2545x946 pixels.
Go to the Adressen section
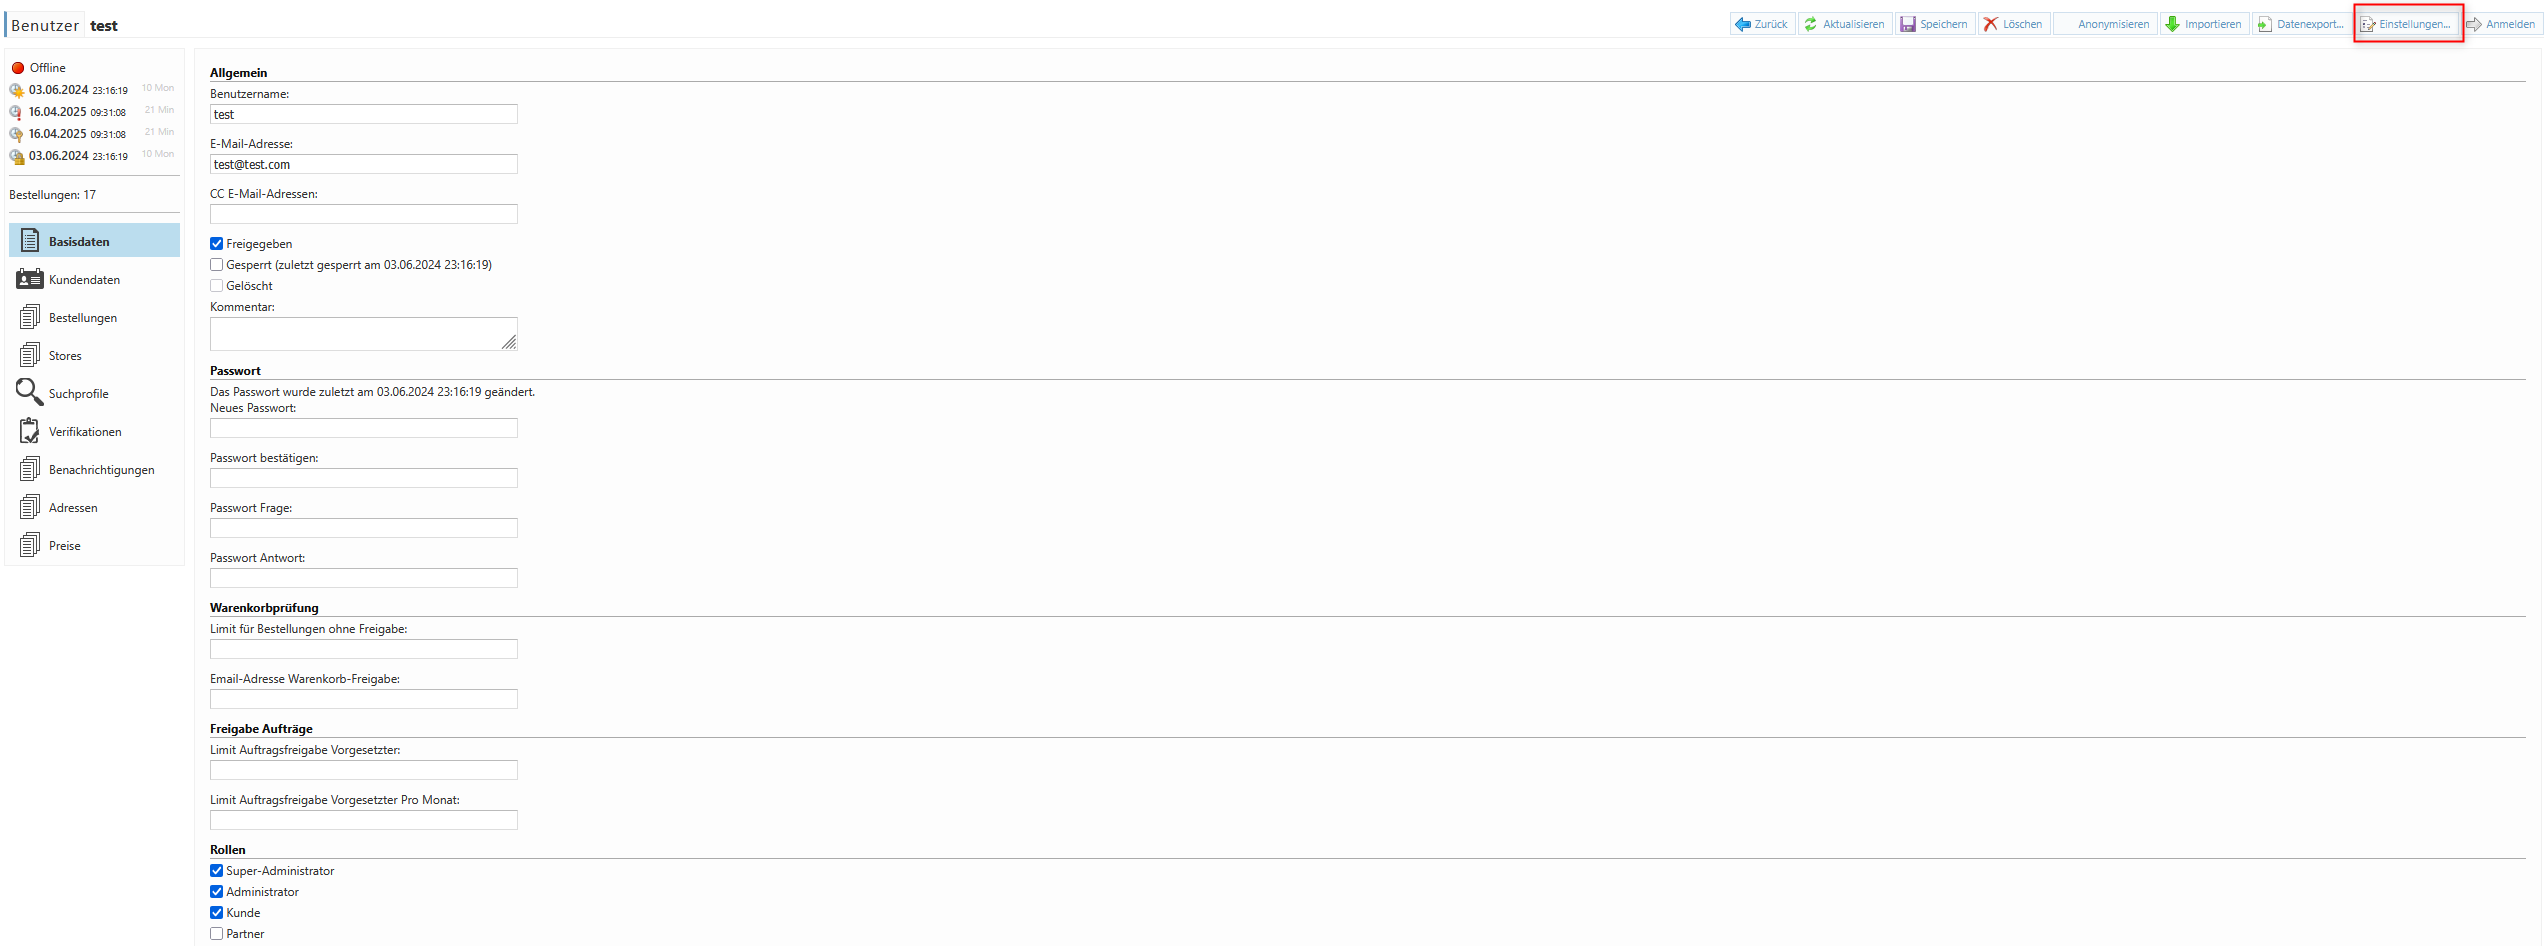click(x=73, y=508)
